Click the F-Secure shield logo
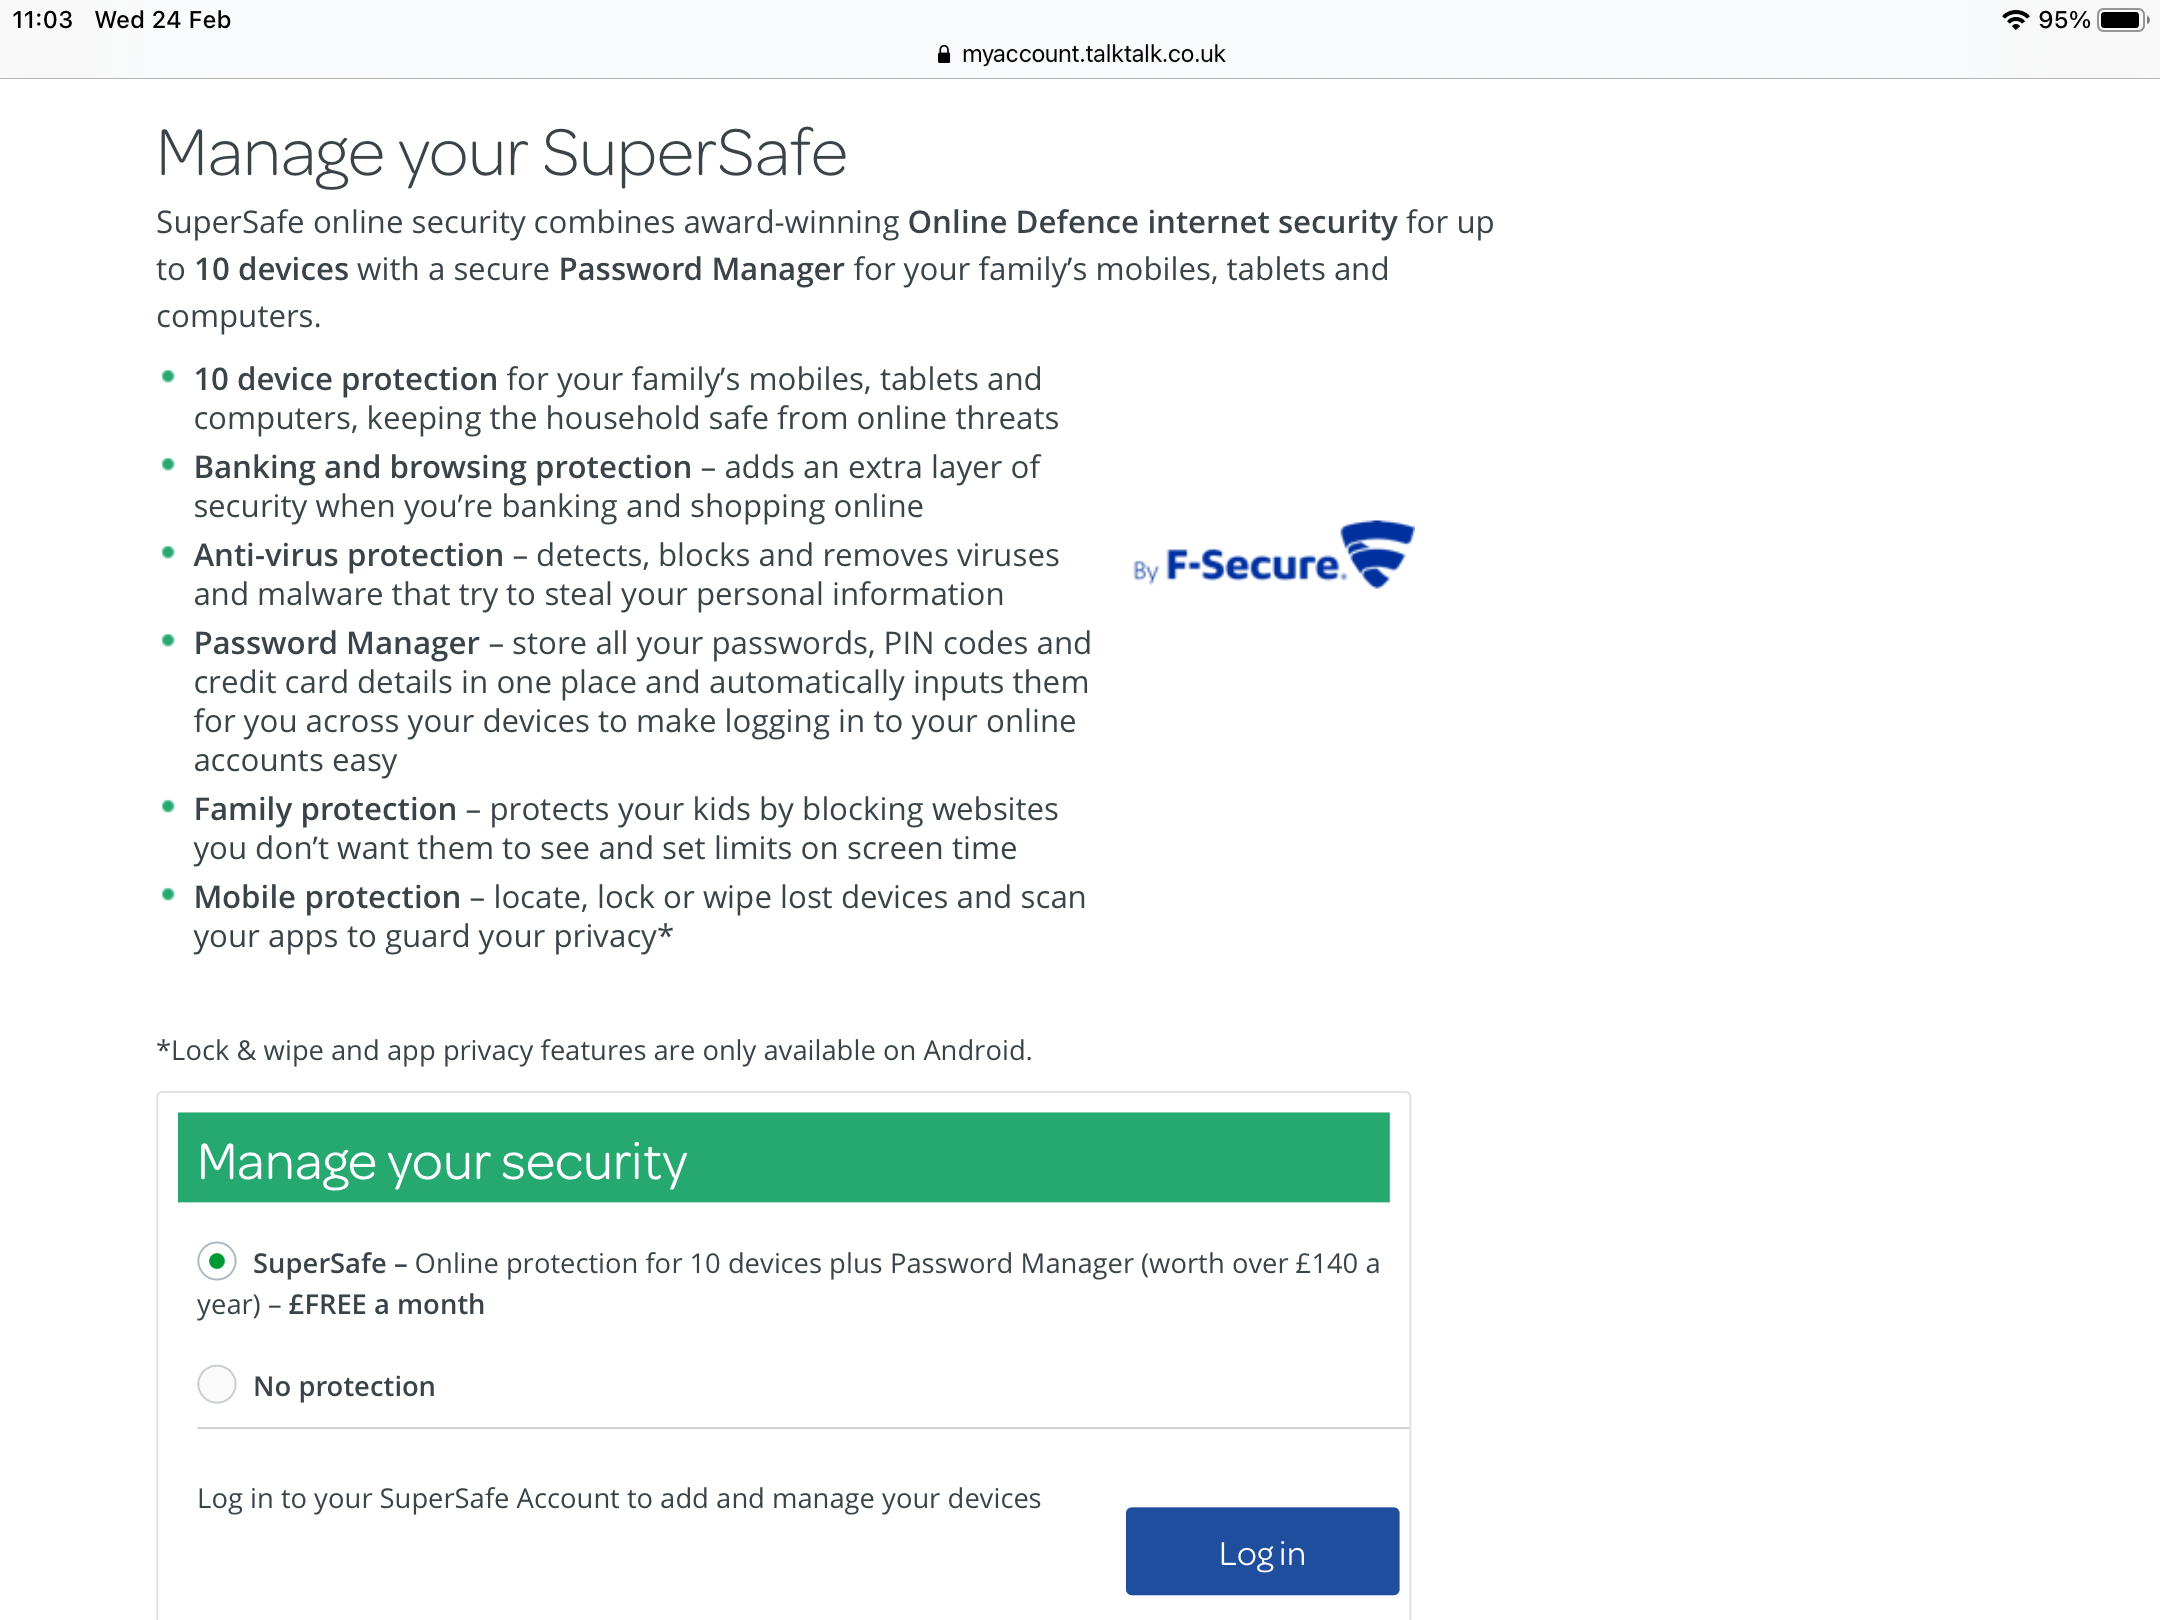The height and width of the screenshot is (1620, 2160). 1377,553
